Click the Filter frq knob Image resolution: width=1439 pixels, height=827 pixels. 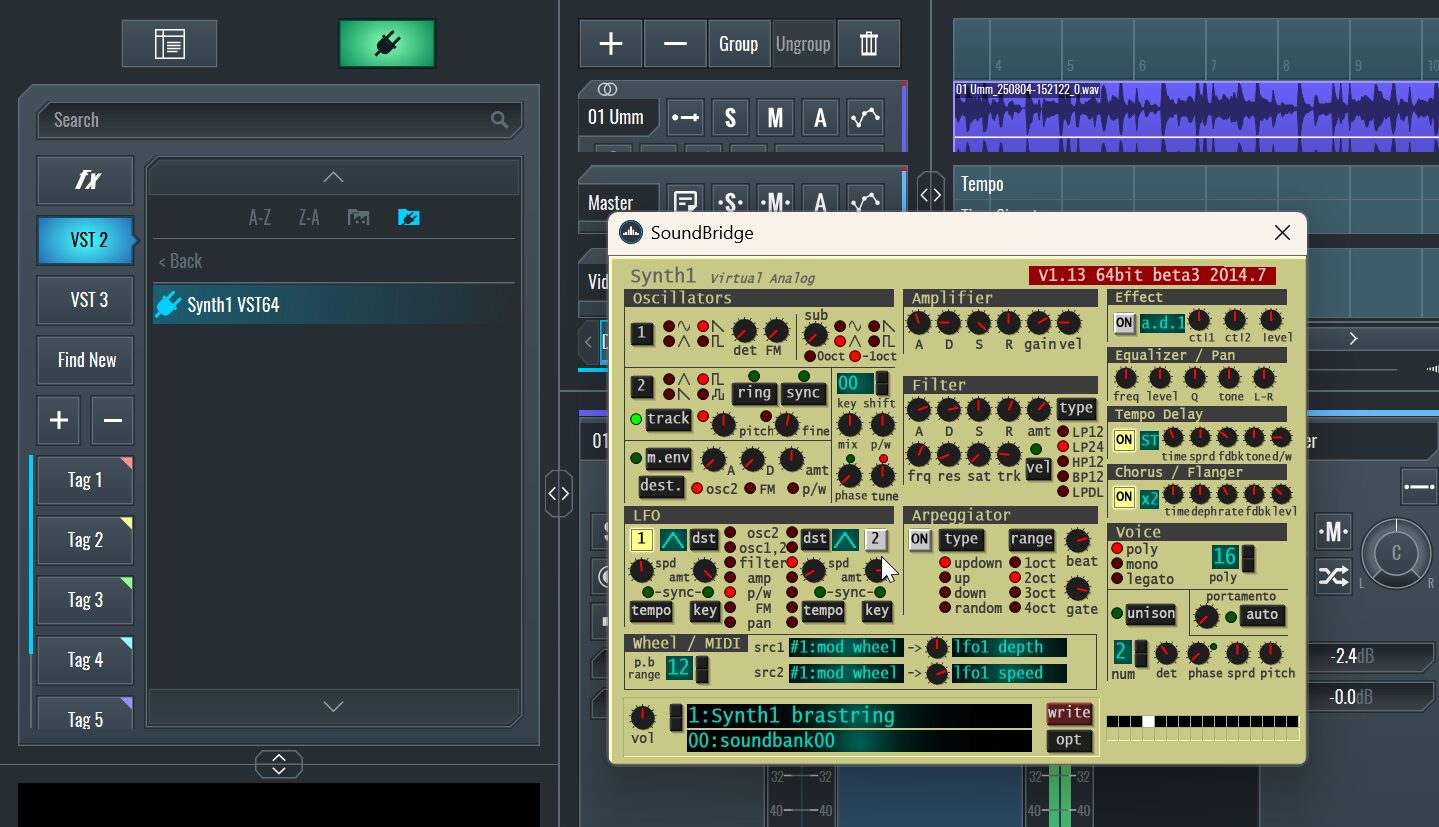pyautogui.click(x=918, y=455)
